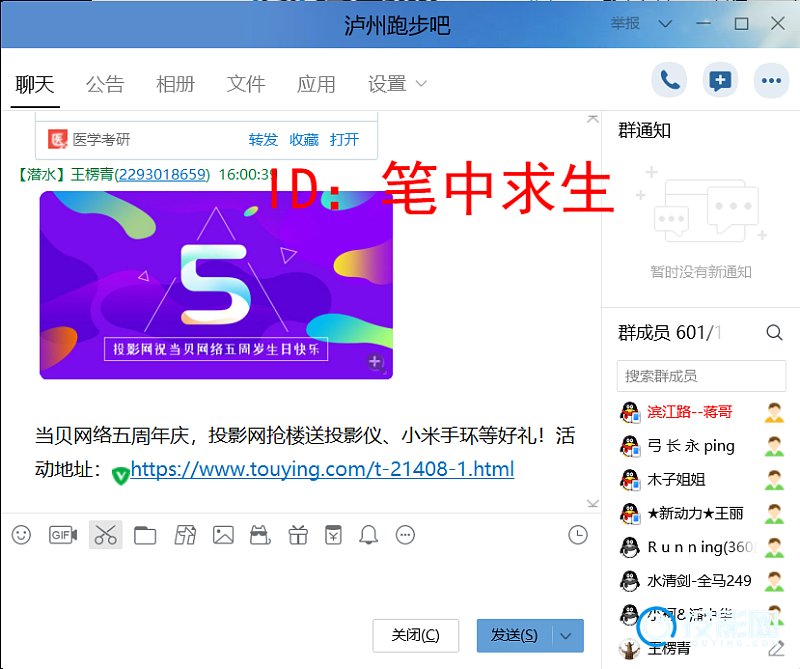Click the 关闭(C) button
Screen dimensions: 800x669
pos(415,636)
